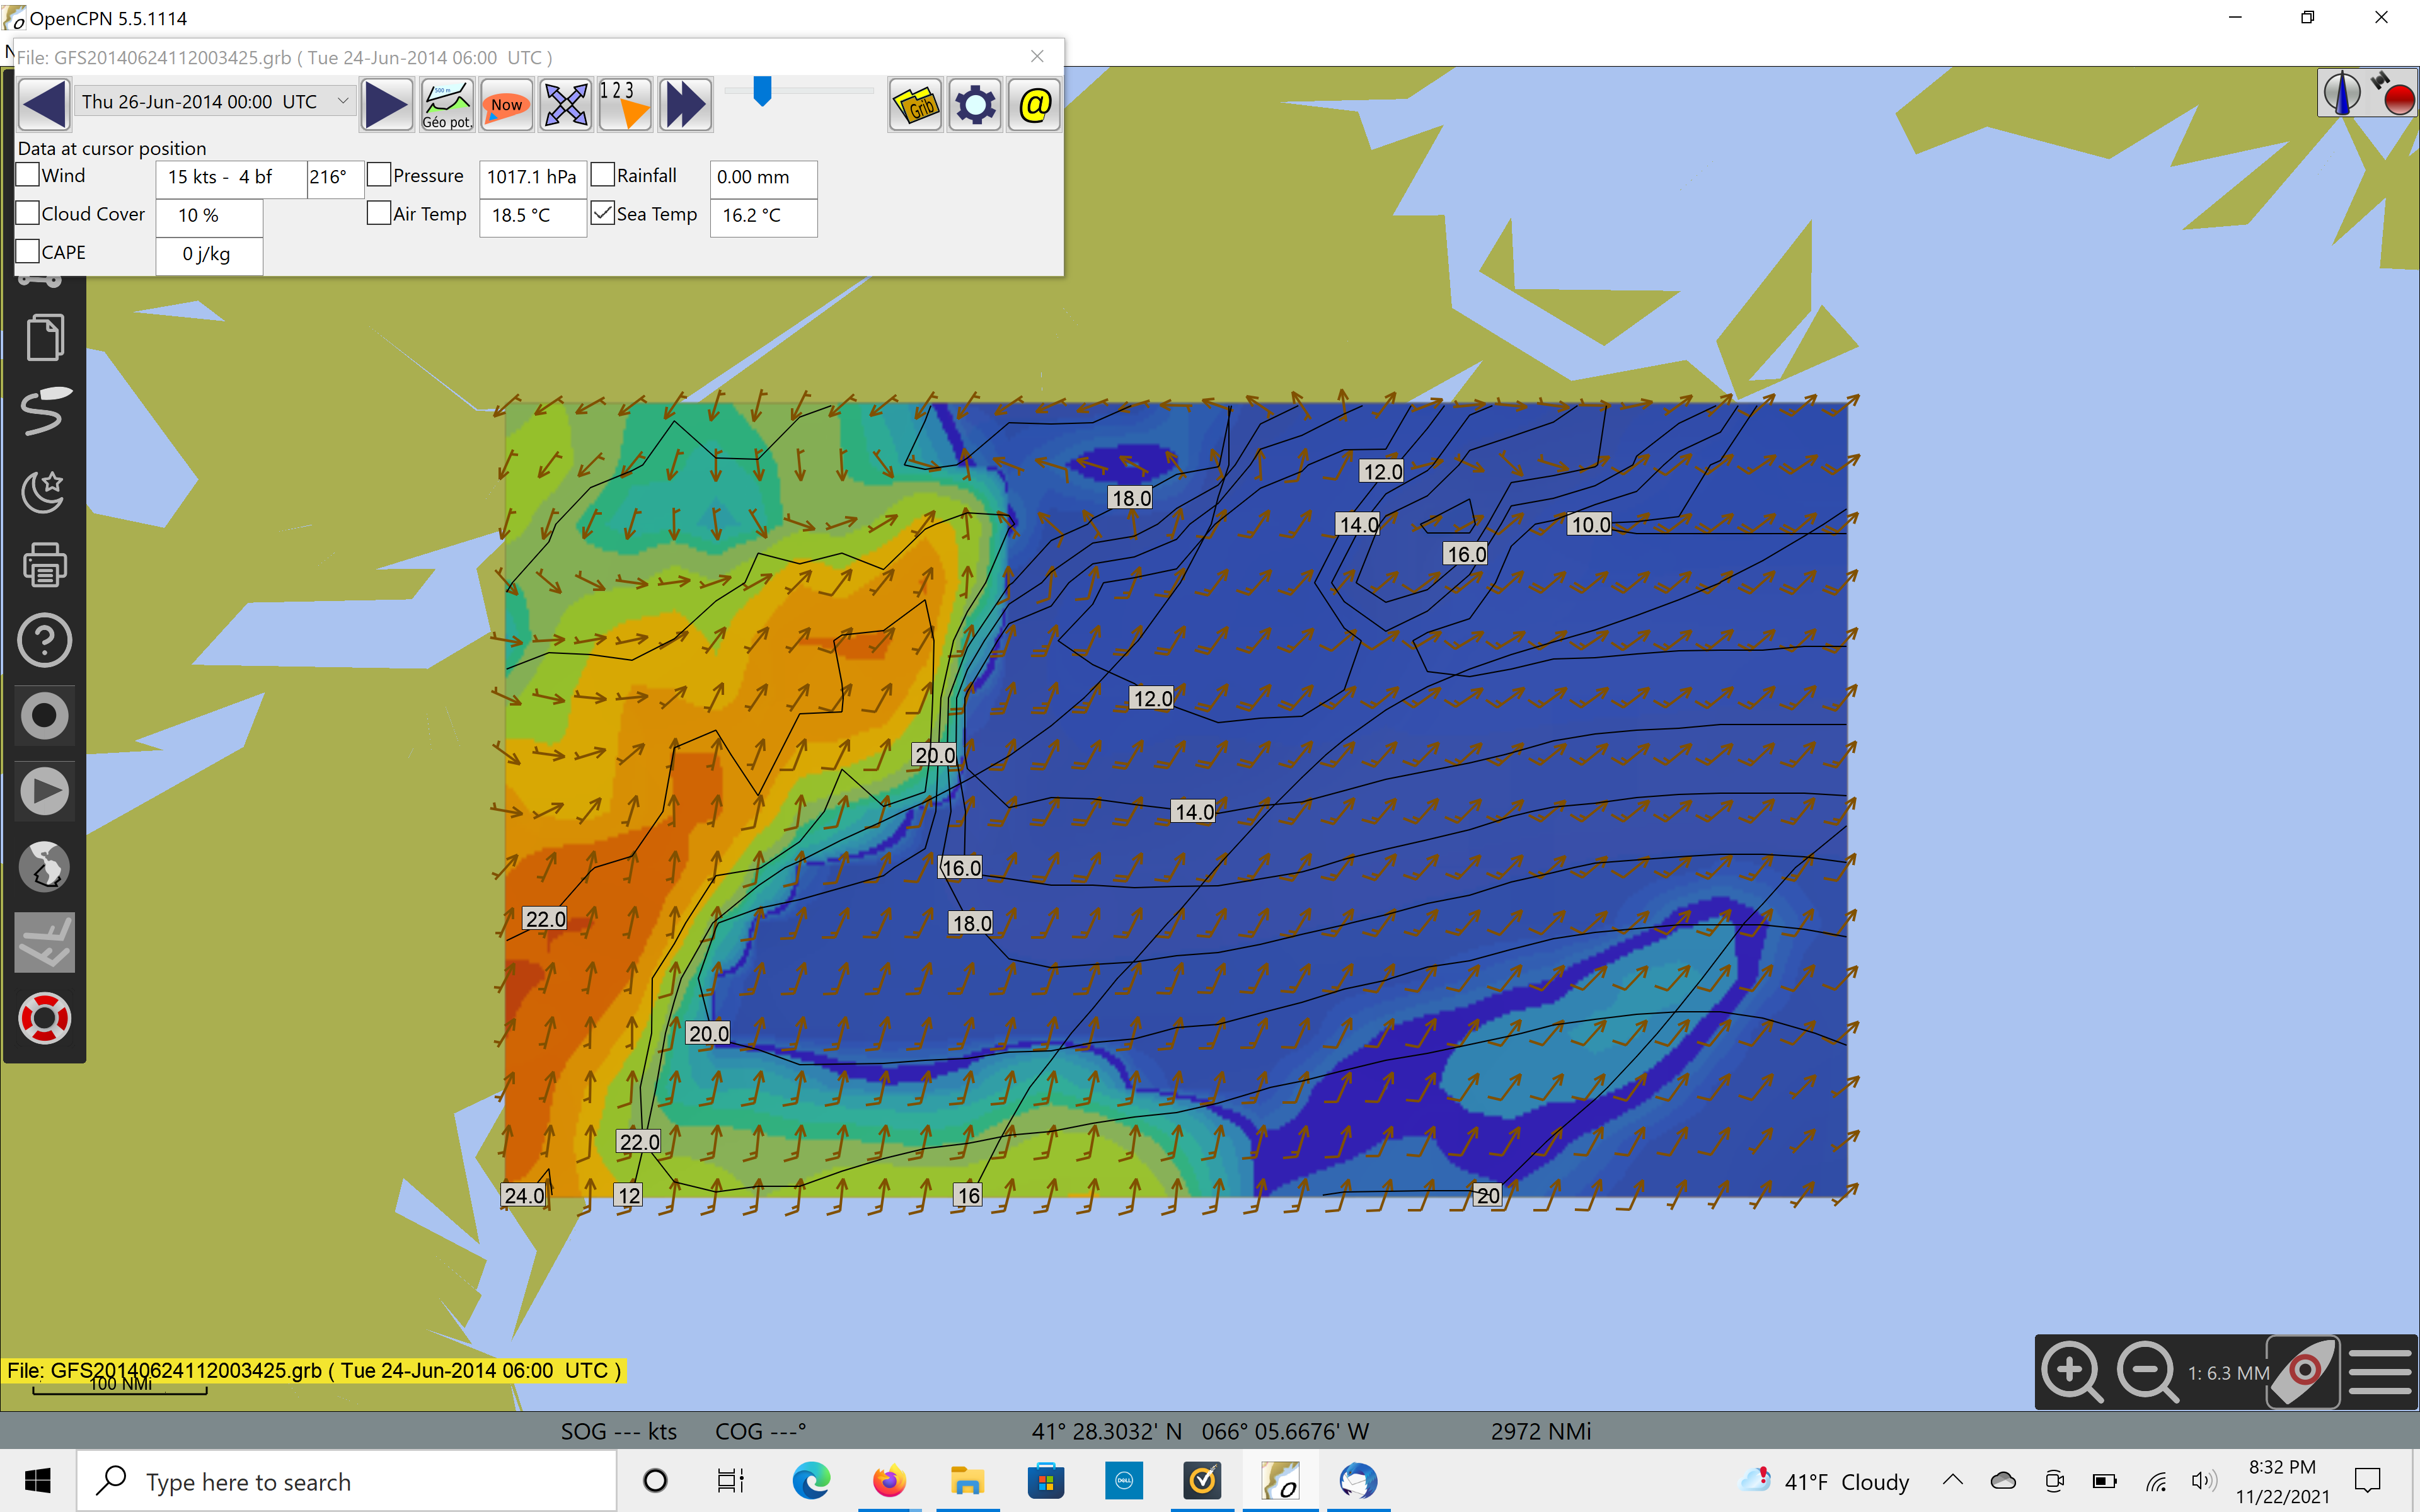Click the red lifebuoy man overboard icon
The height and width of the screenshot is (1512, 2420).
tap(44, 1018)
